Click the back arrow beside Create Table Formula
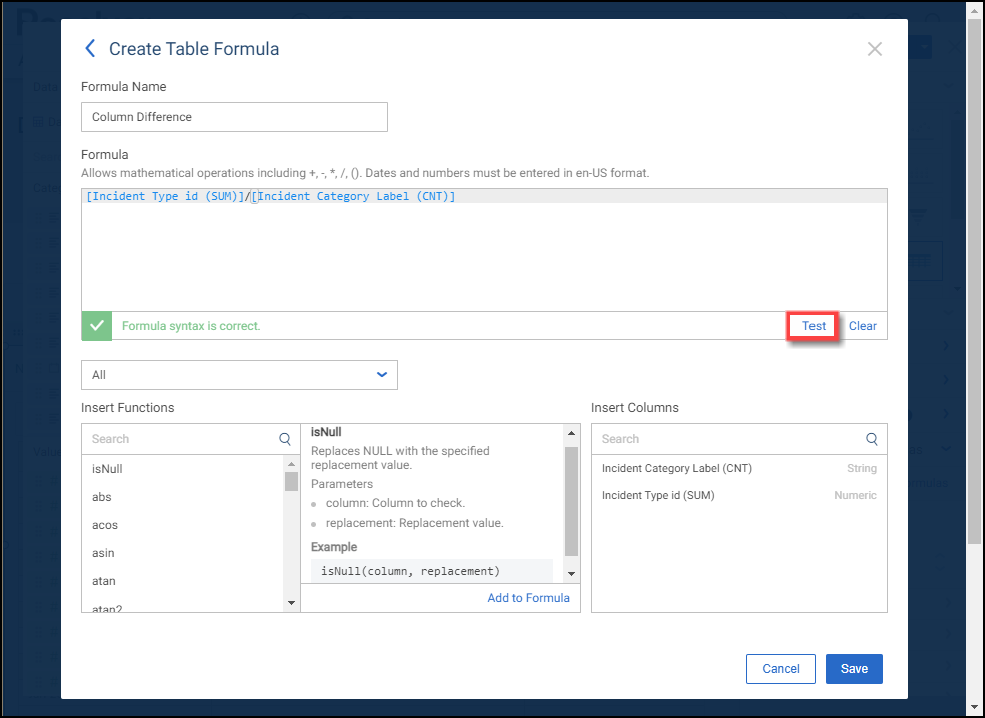 click(x=90, y=49)
